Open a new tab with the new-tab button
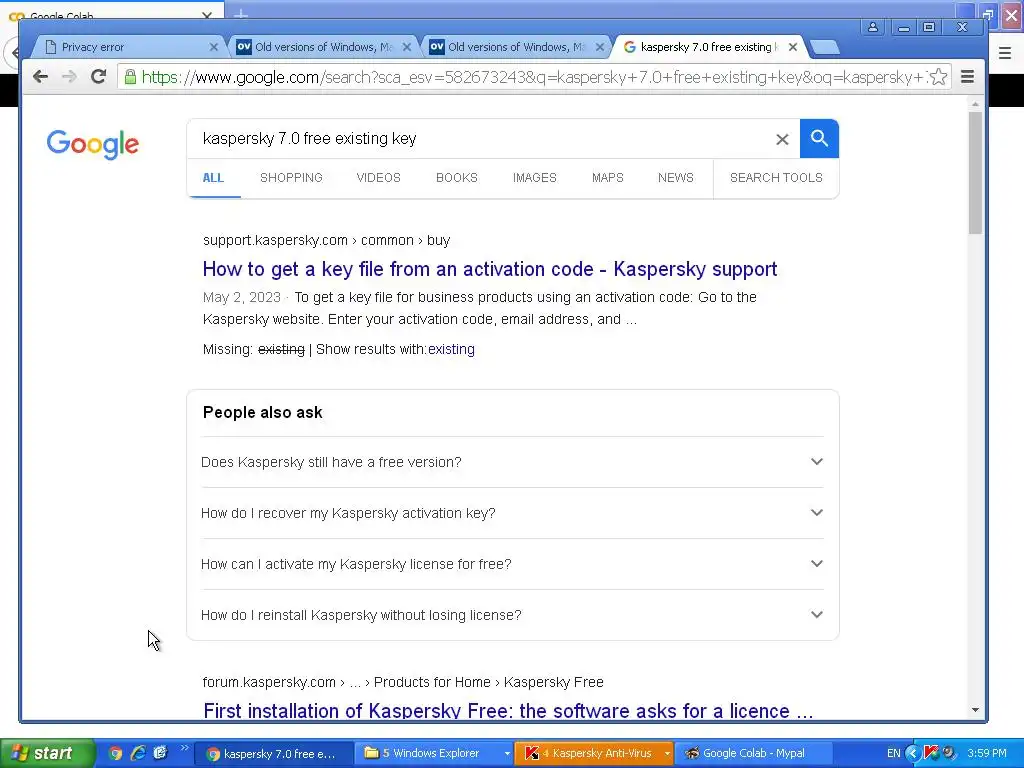 tap(825, 47)
